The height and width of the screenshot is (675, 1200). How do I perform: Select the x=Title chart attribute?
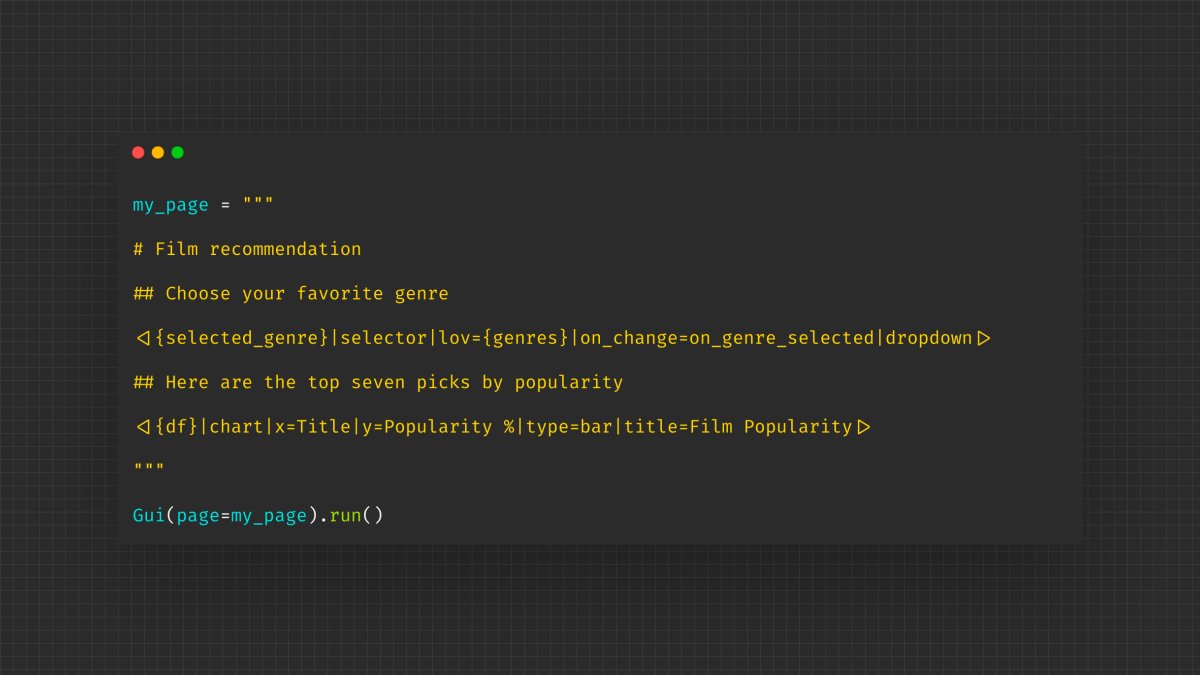coord(314,426)
